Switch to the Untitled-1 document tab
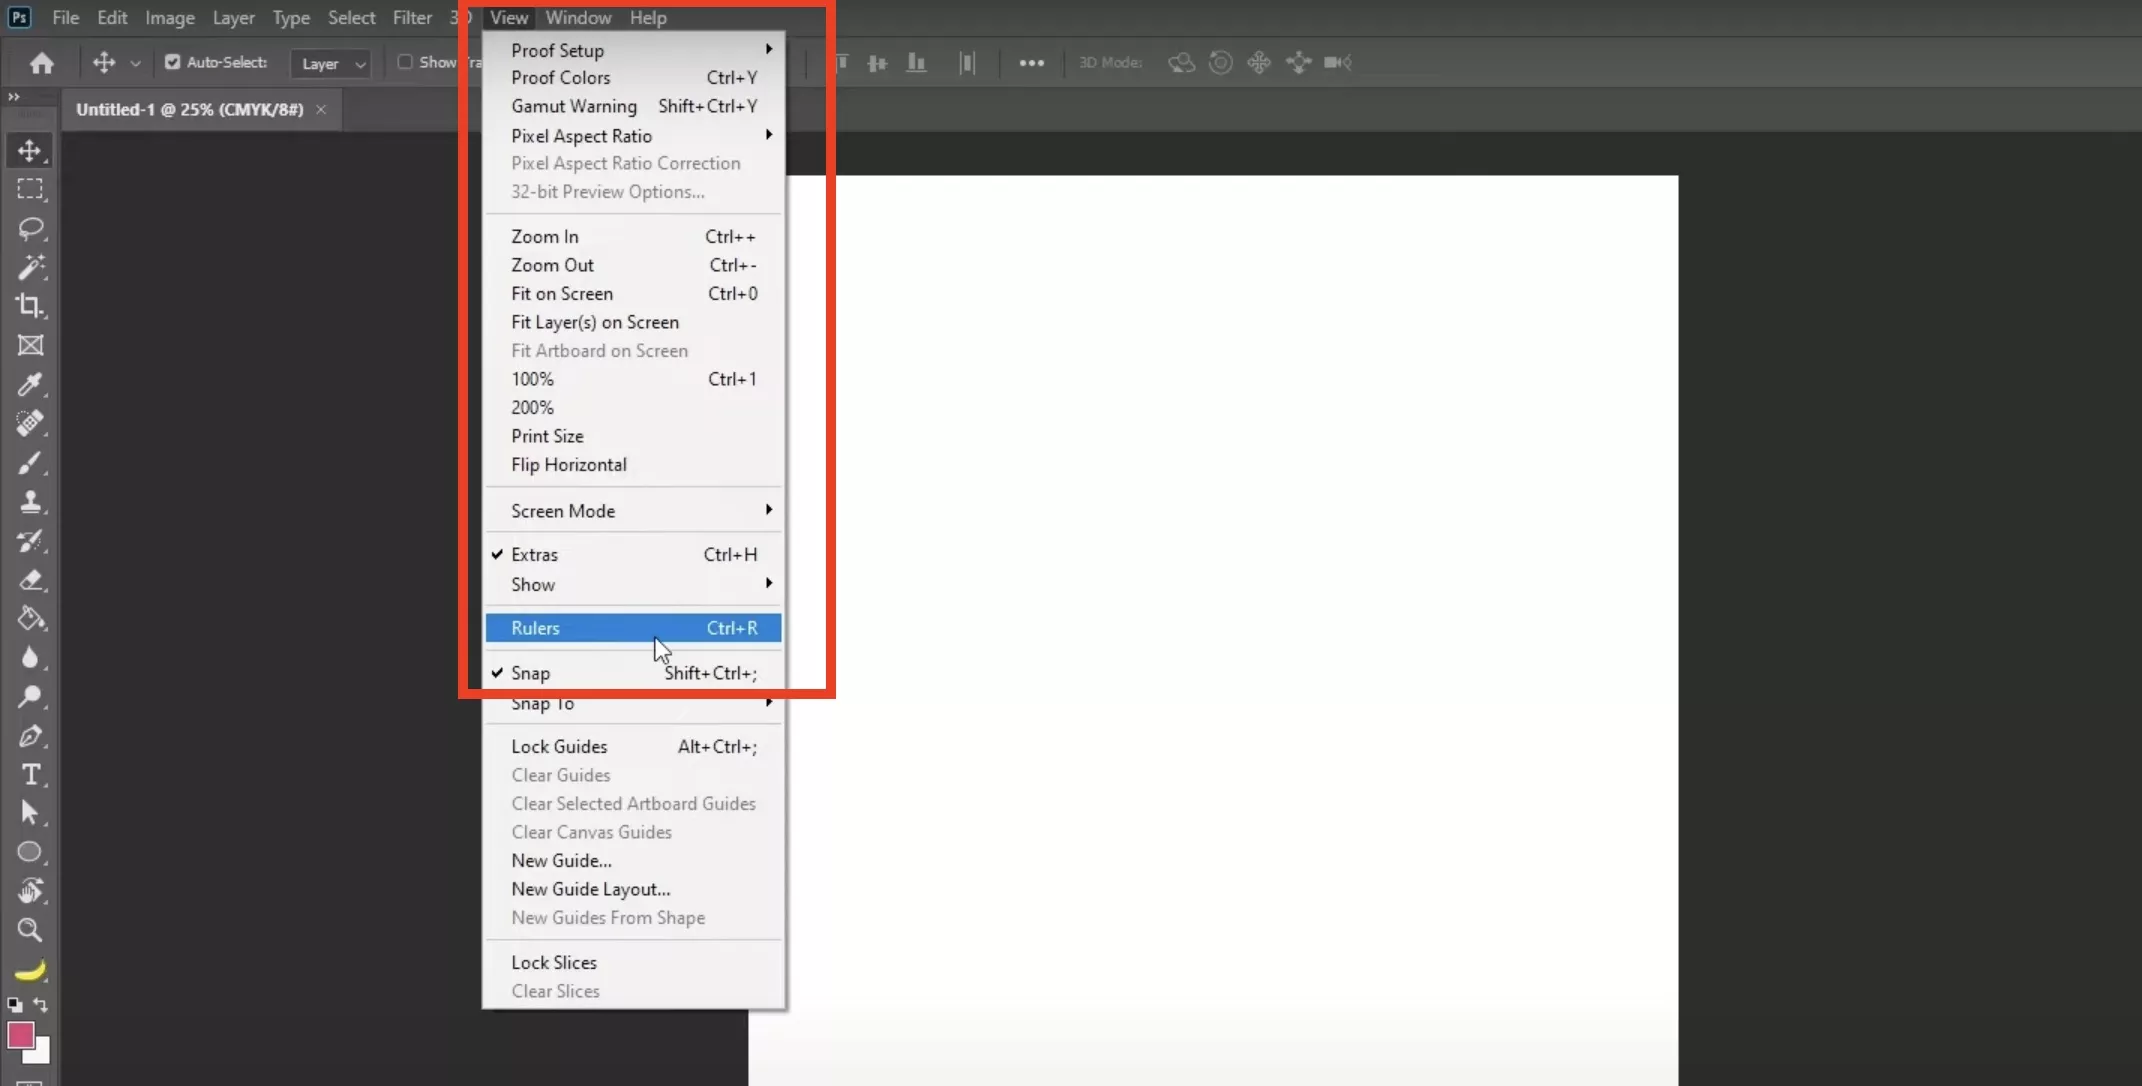 tap(189, 109)
